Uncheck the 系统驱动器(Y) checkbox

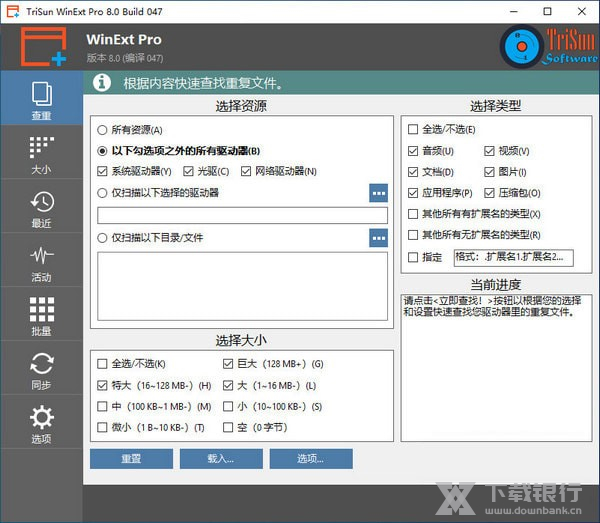pyautogui.click(x=103, y=171)
